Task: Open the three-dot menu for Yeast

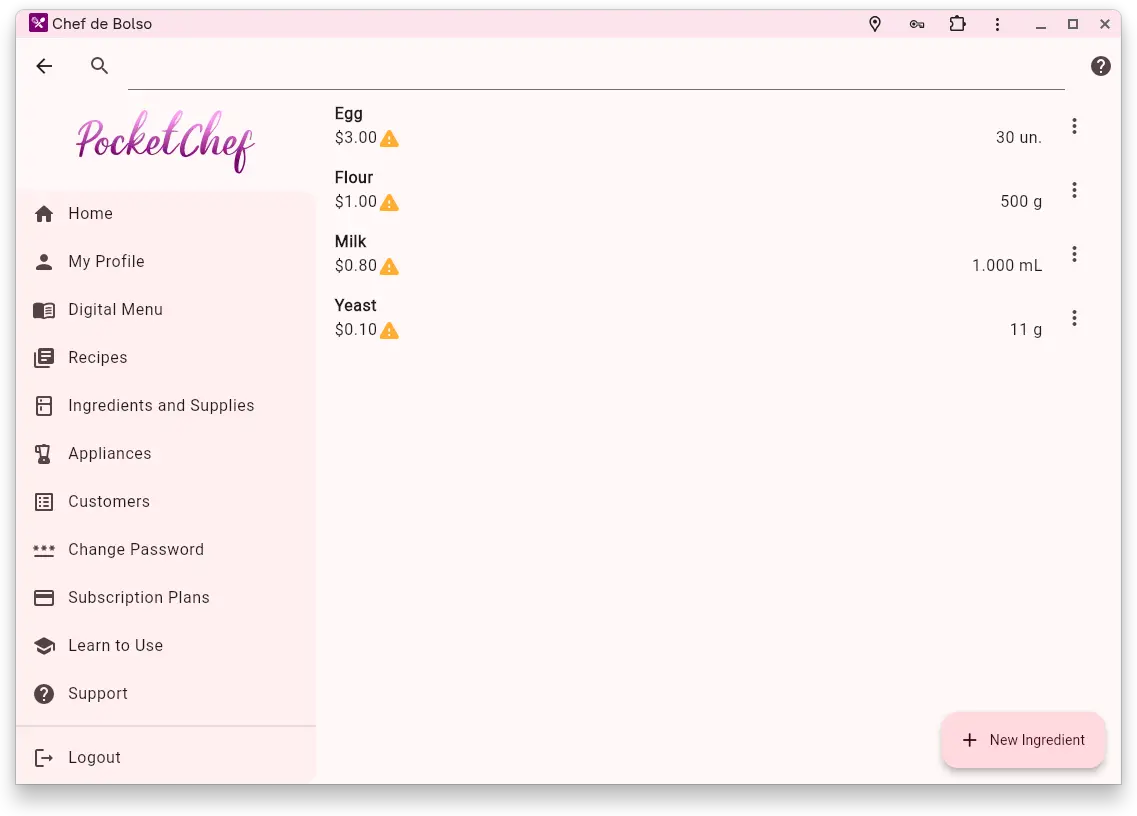Action: coord(1074,318)
